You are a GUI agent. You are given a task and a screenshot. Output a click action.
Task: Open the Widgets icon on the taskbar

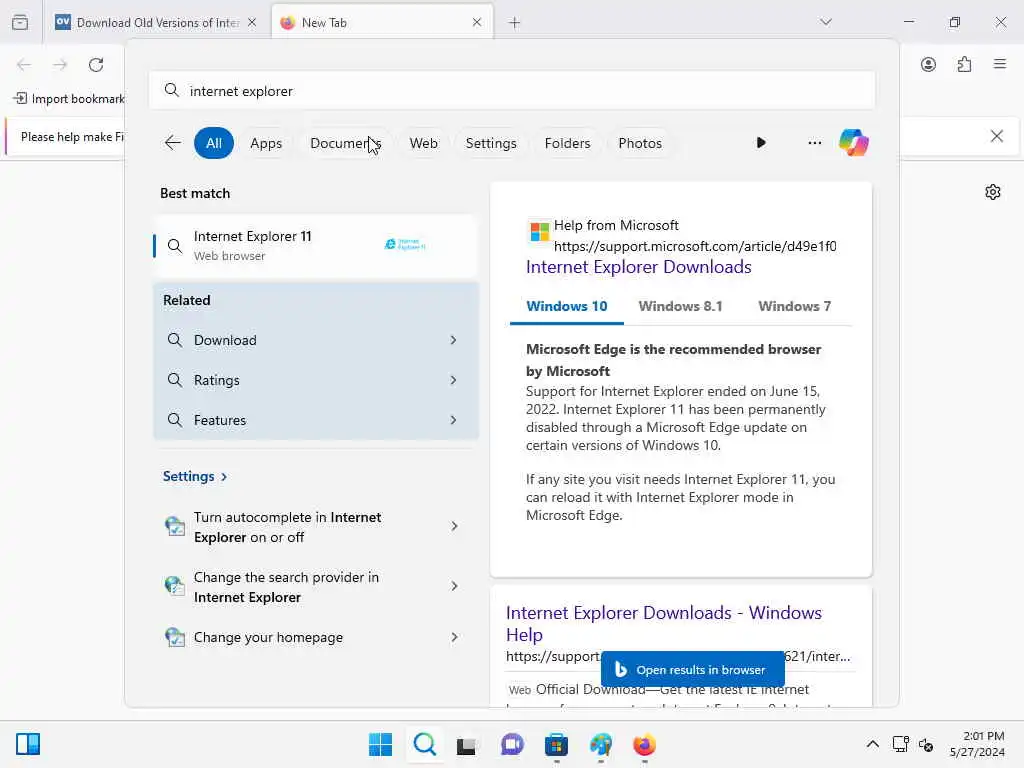(28, 744)
